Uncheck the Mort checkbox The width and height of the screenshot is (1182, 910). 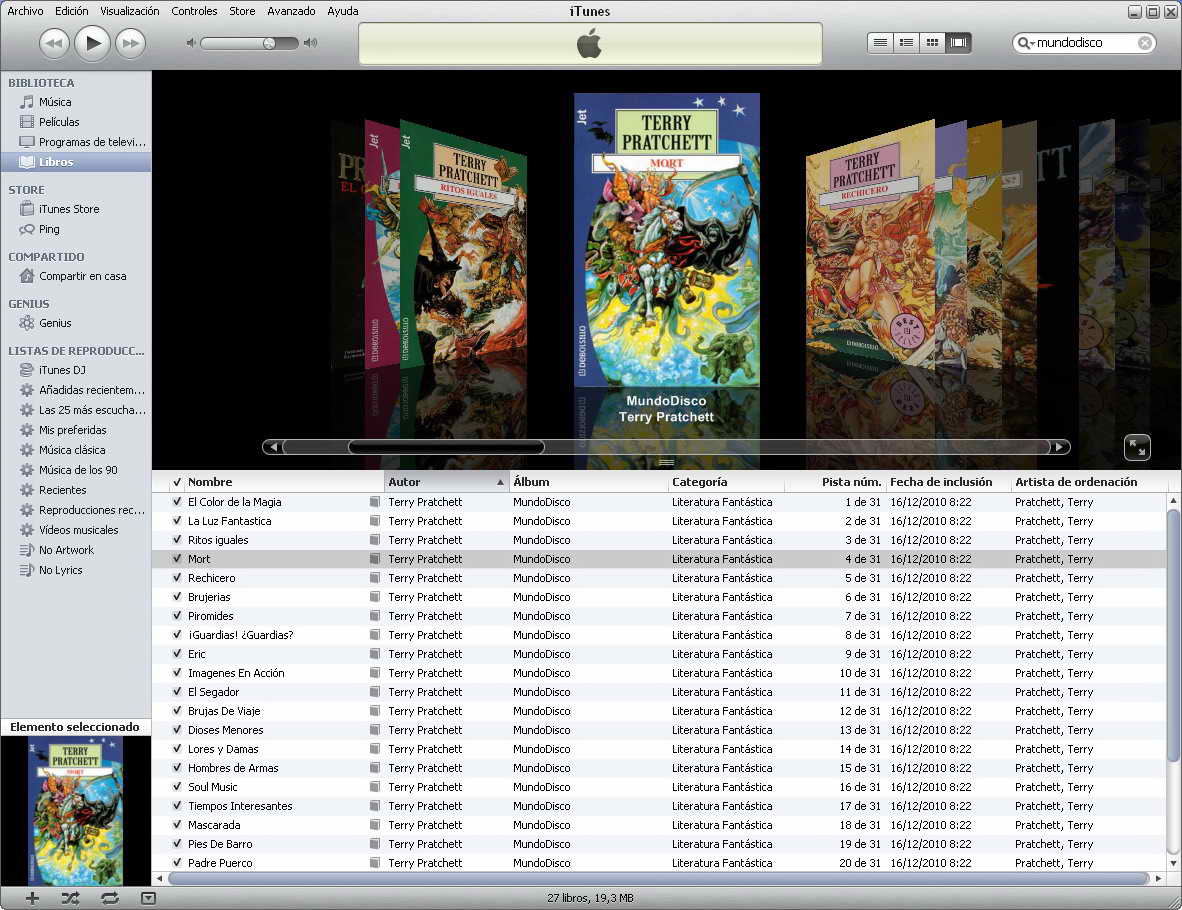pyautogui.click(x=177, y=559)
